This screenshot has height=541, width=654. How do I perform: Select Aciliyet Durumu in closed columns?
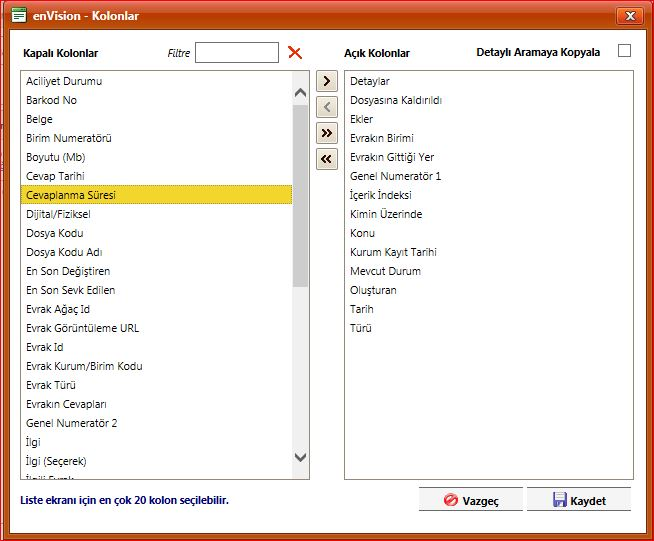point(156,81)
